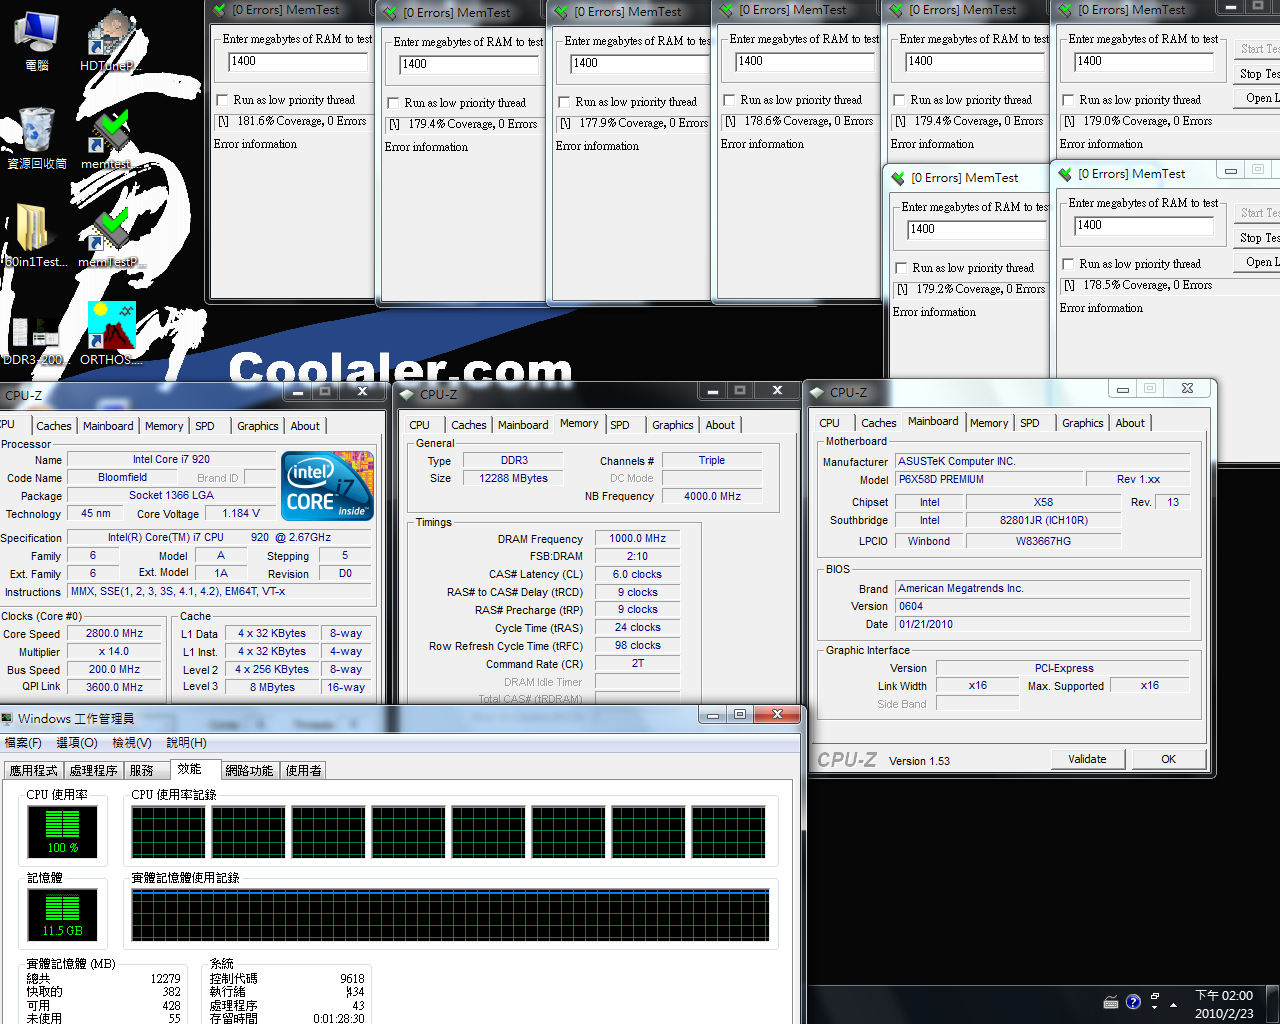Click title icon of 179.2% coverage MemTest window
Image resolution: width=1280 pixels, height=1024 pixels.
(897, 178)
